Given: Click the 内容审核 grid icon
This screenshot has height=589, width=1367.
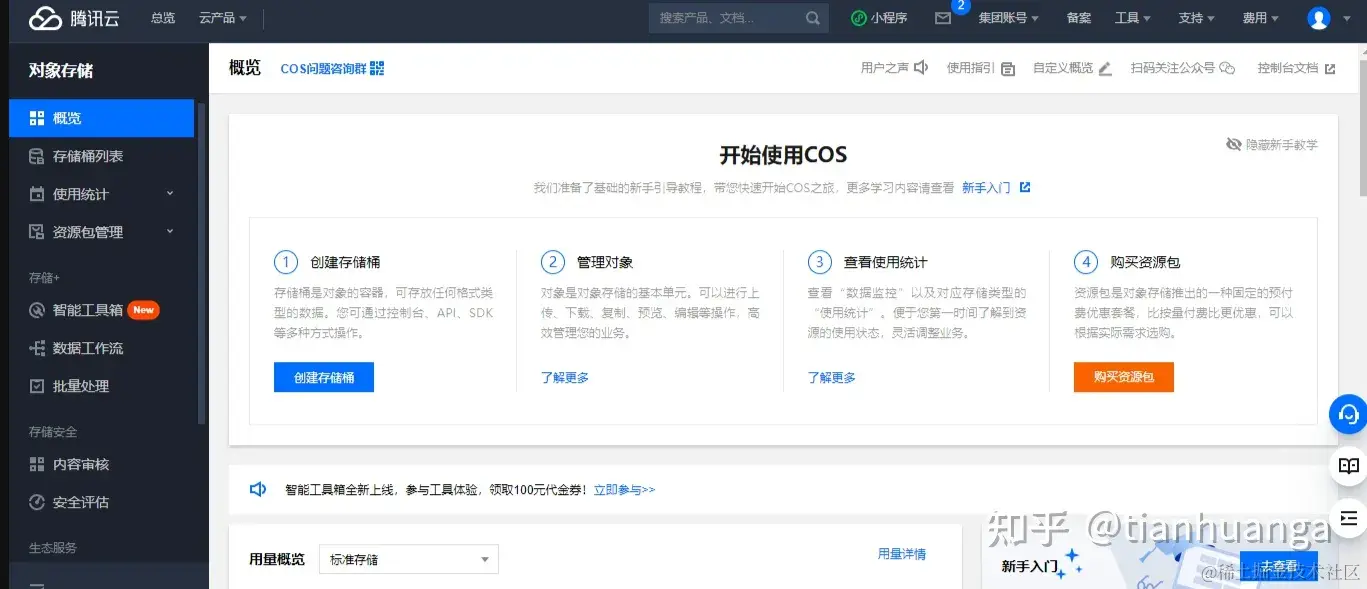Looking at the screenshot, I should pyautogui.click(x=37, y=464).
